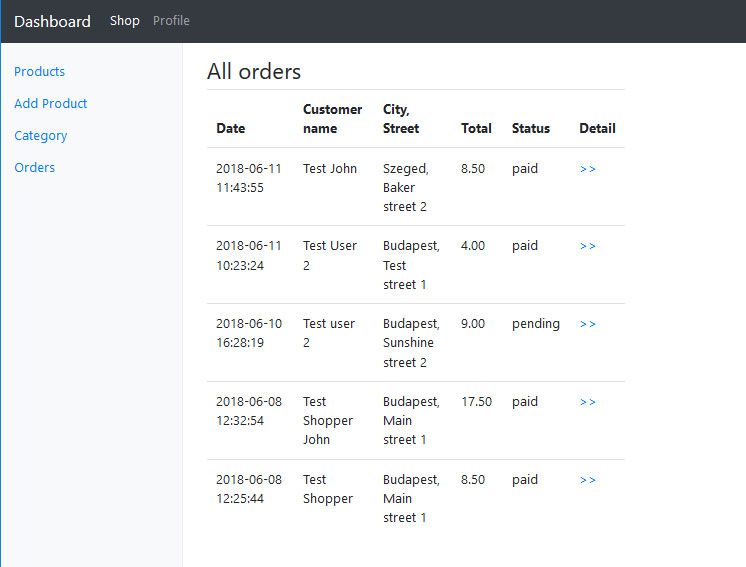Click the 17.50 total cell
This screenshot has height=567, width=746.
[x=476, y=402]
